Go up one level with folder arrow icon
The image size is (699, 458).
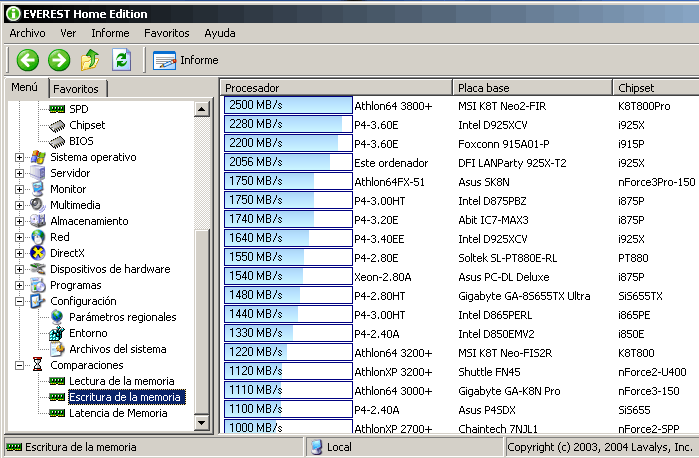[90, 60]
